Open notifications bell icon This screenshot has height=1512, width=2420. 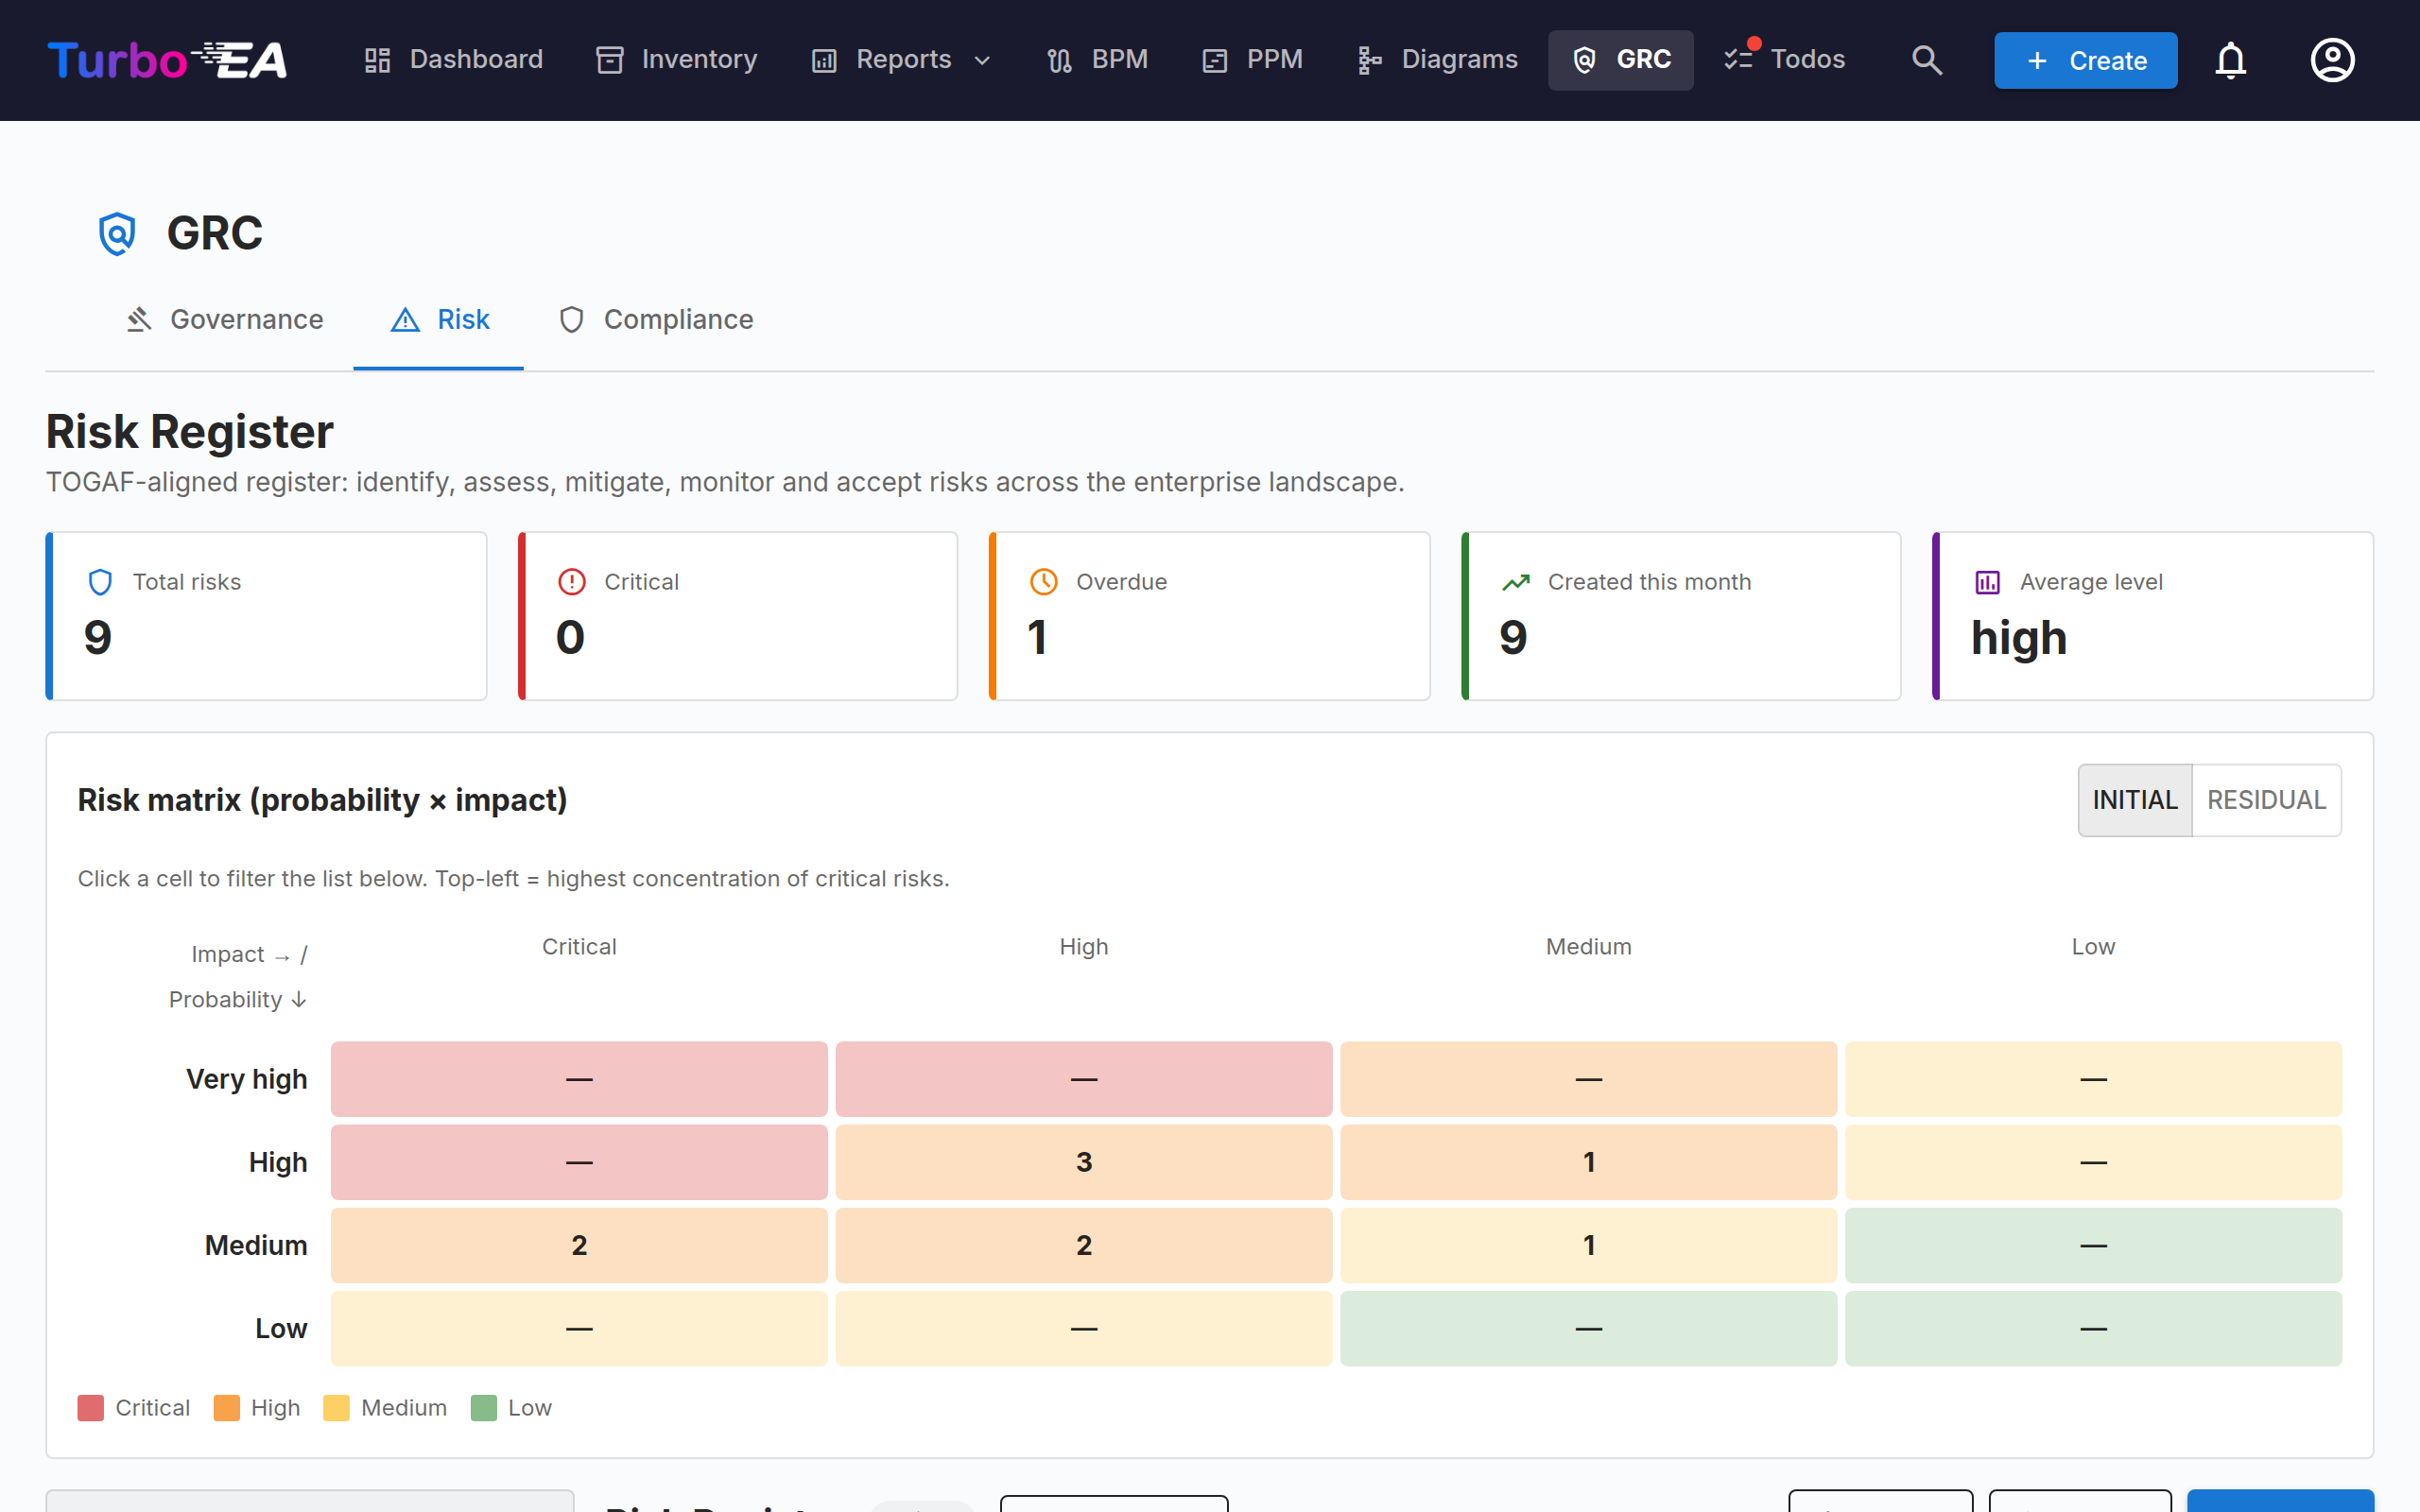(x=2230, y=60)
